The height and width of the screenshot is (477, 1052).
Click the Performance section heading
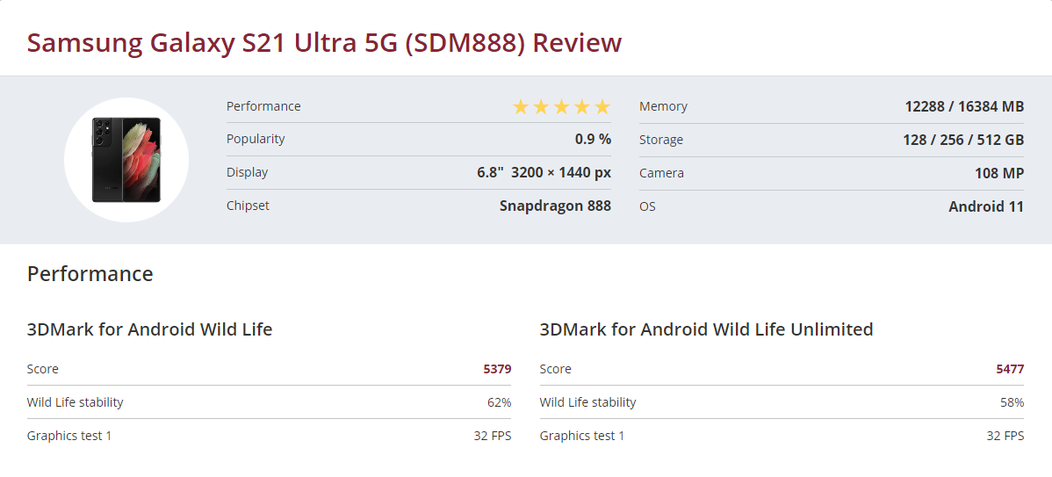pos(90,274)
